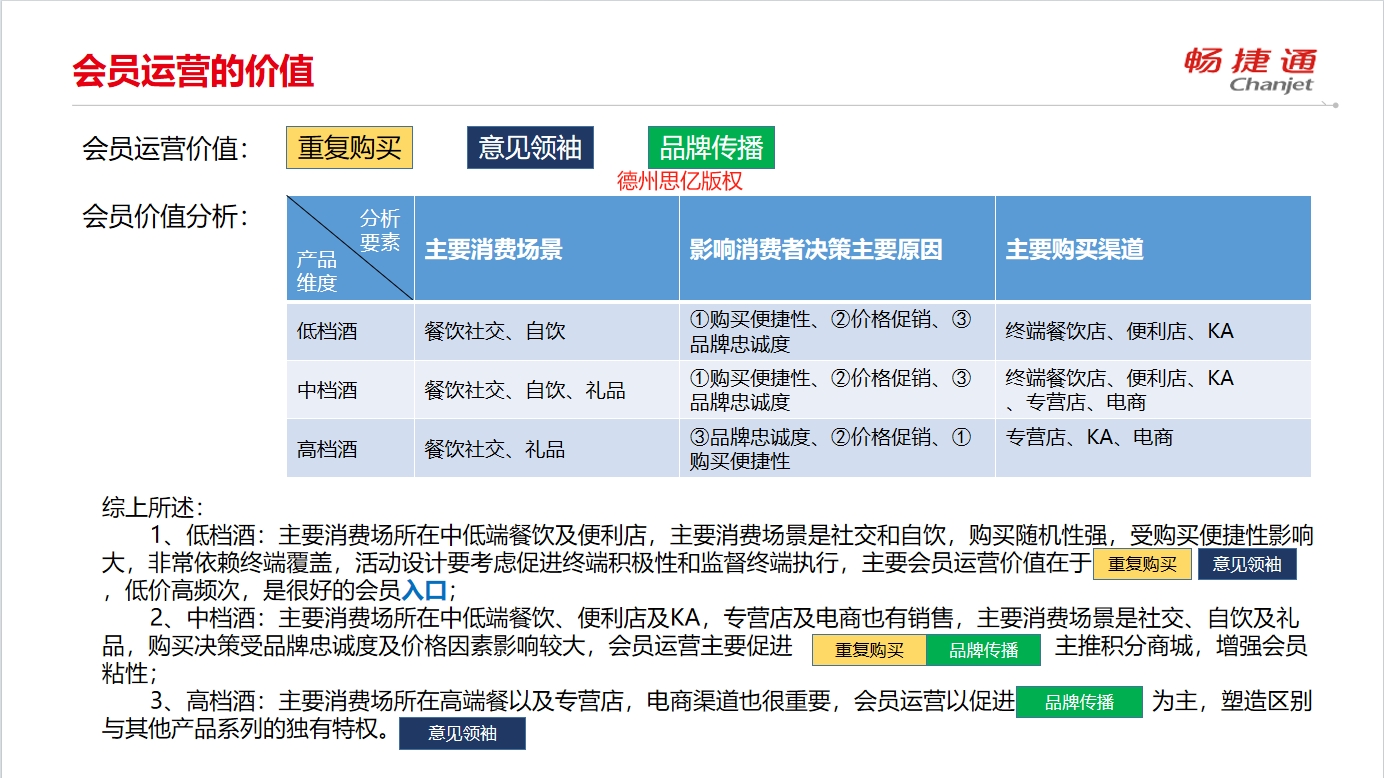Screen dimensions: 1384x778
Task: Click the large yellow 重复购买 tag at top
Action: point(349,148)
